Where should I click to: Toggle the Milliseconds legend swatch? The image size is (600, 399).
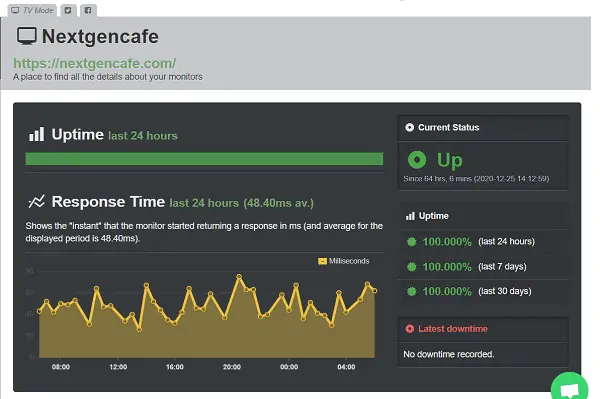point(322,261)
